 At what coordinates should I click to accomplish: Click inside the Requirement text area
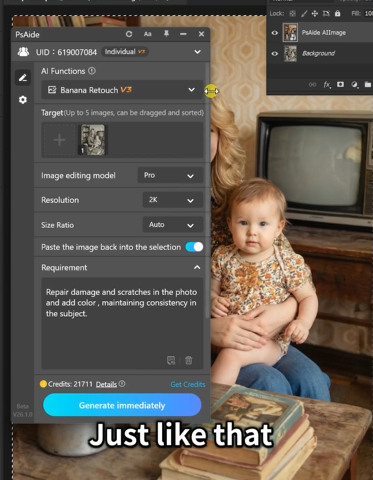pos(122,323)
